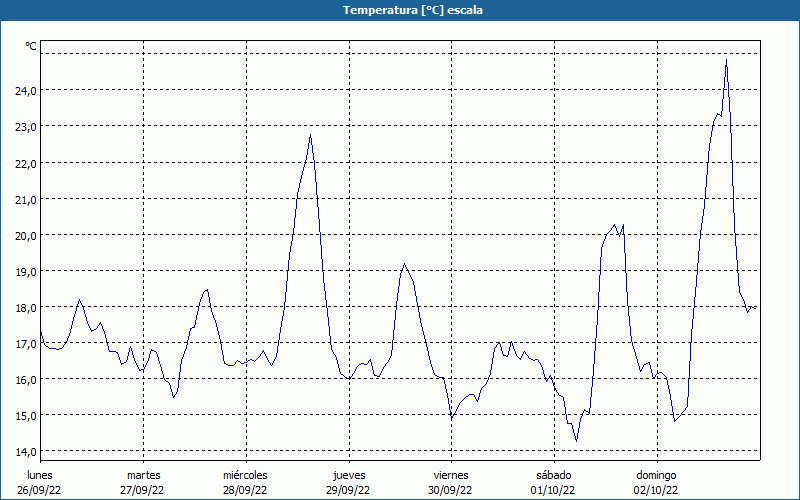800x500 pixels.
Task: Click the 28/09/22 date label
Action: click(x=245, y=490)
